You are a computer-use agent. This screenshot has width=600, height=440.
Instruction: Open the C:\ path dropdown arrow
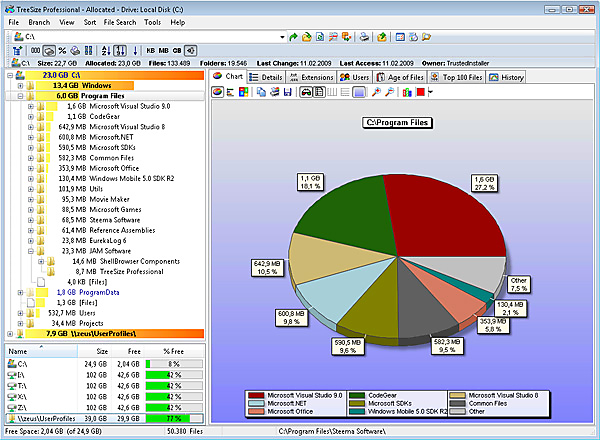tap(282, 37)
